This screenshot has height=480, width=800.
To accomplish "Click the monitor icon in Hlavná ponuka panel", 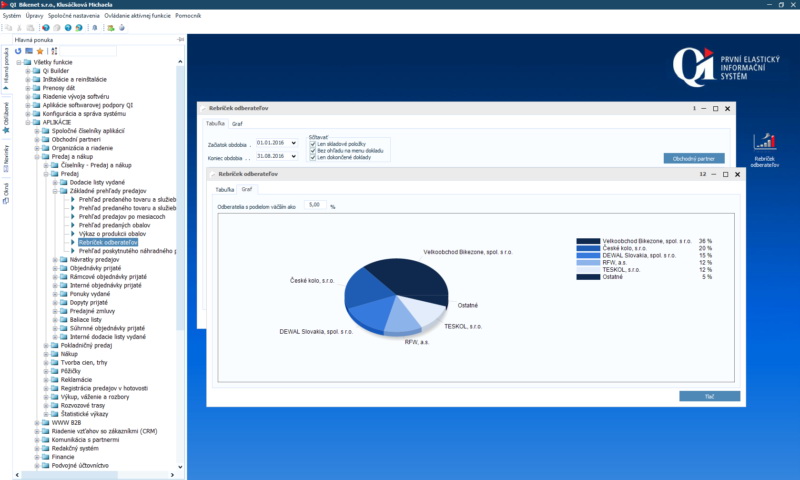I will (29, 51).
